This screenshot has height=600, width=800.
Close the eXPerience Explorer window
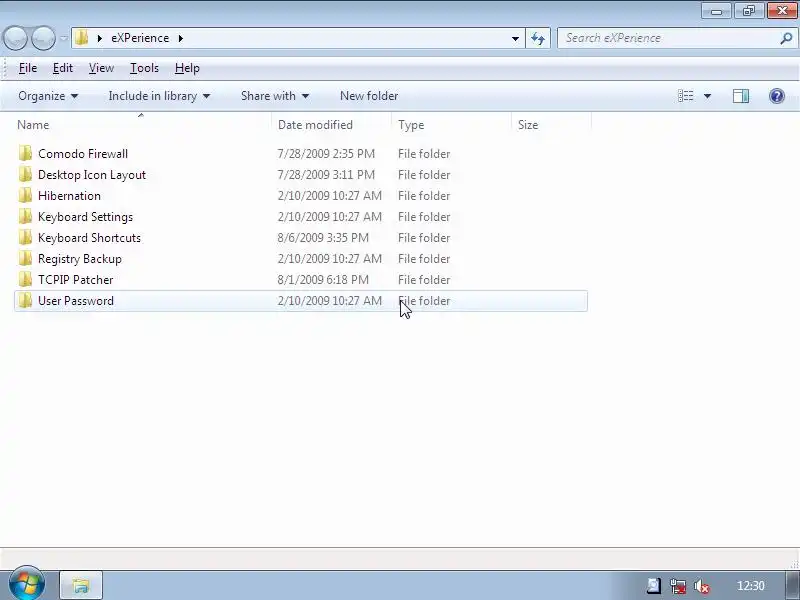[x=782, y=11]
